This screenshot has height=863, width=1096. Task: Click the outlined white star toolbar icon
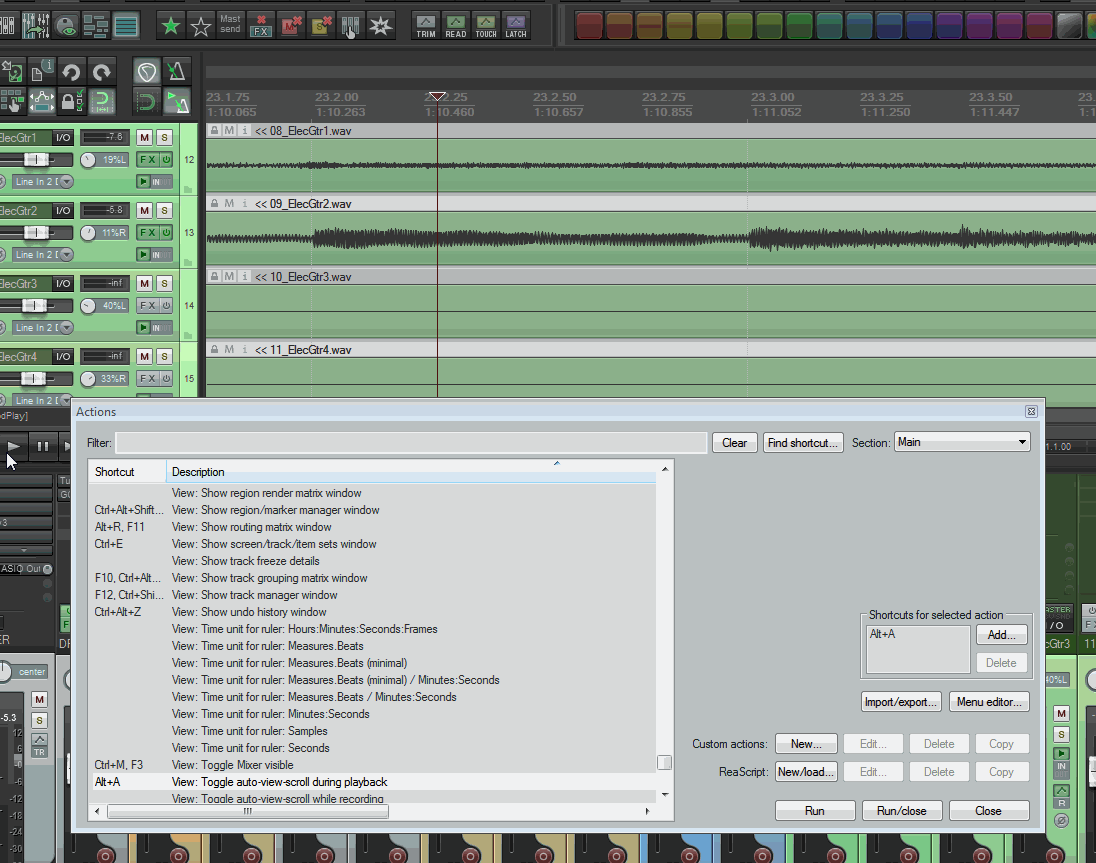pyautogui.click(x=201, y=27)
